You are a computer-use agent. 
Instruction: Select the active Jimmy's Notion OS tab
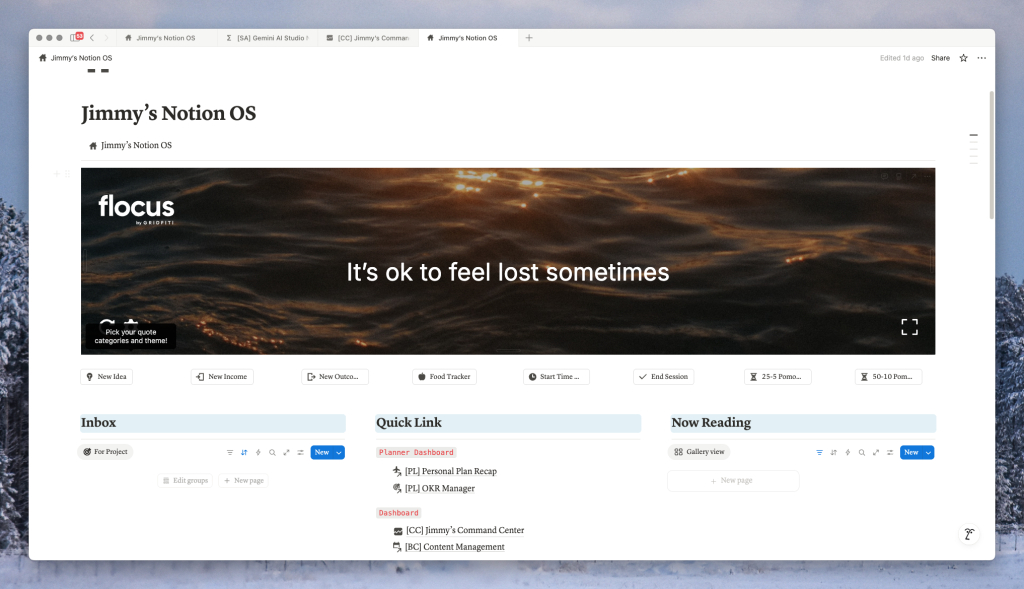pos(468,38)
